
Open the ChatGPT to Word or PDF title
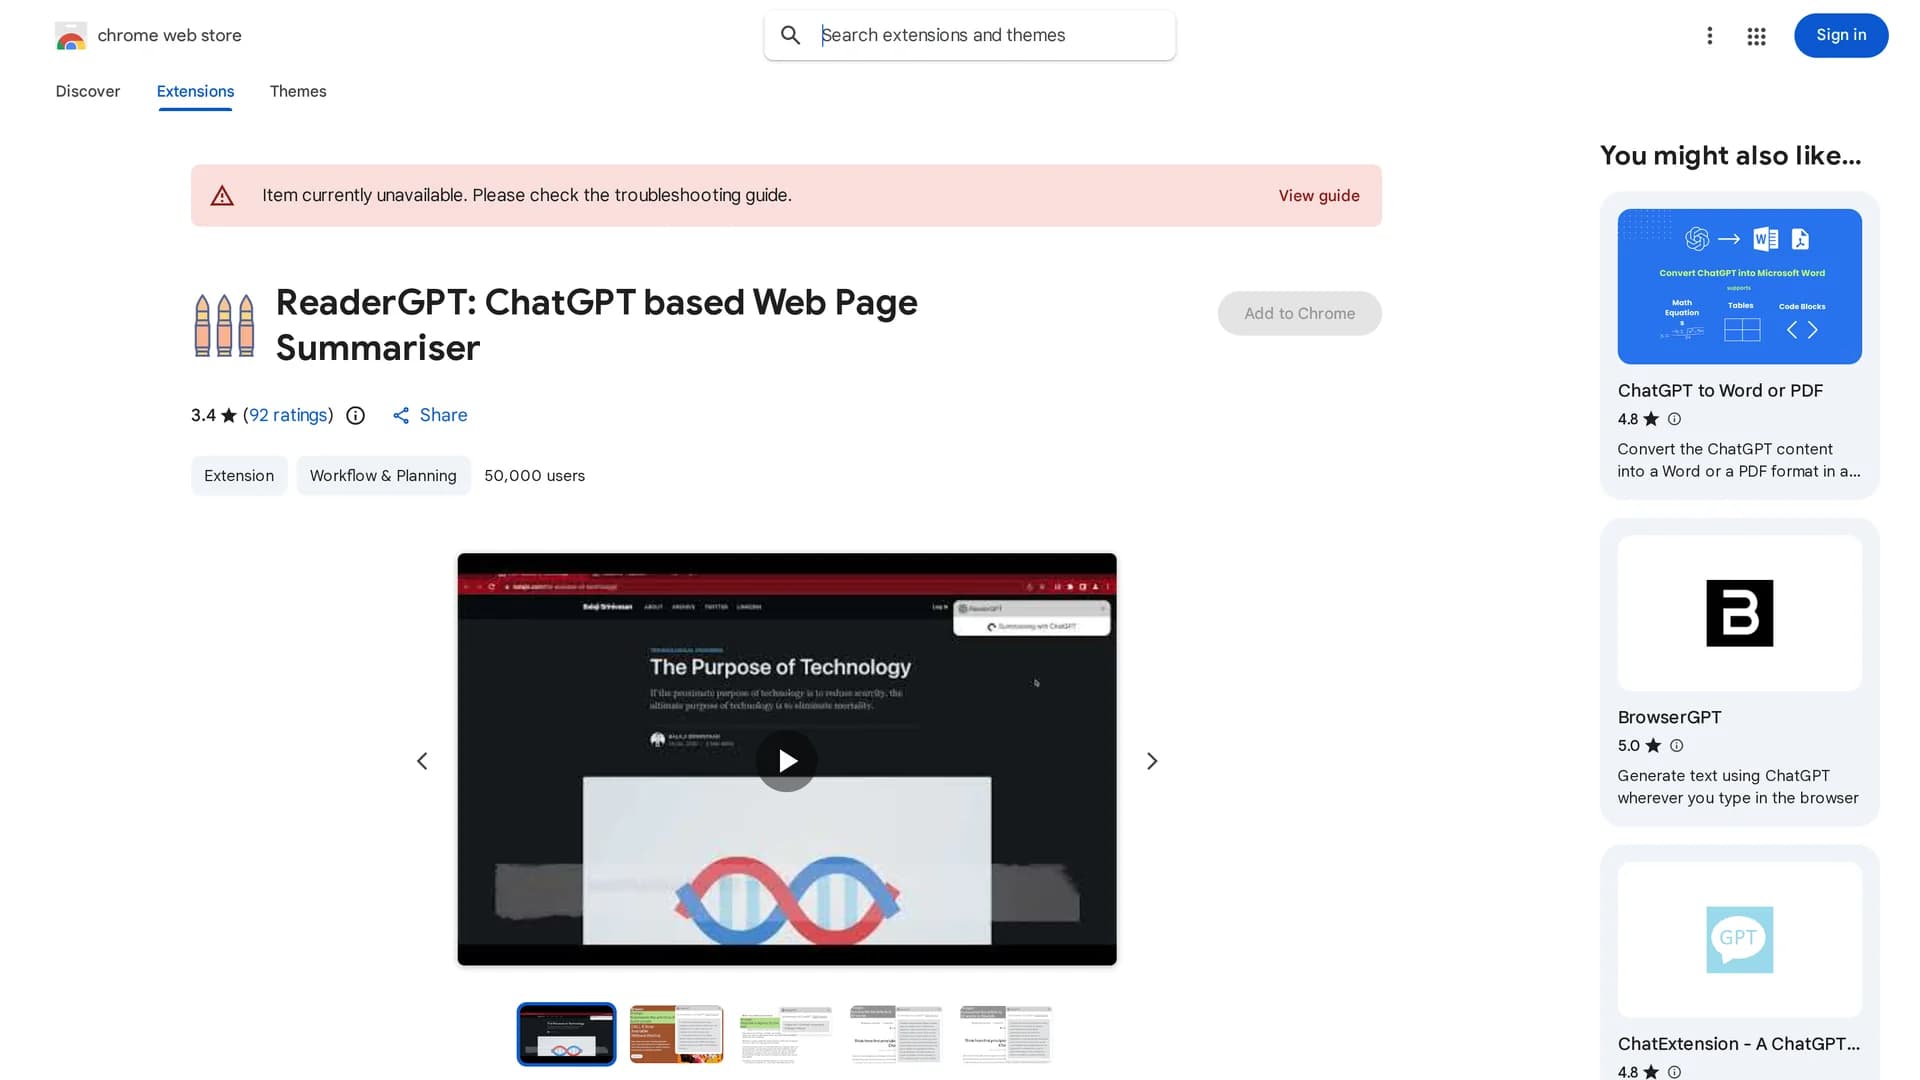(x=1720, y=391)
